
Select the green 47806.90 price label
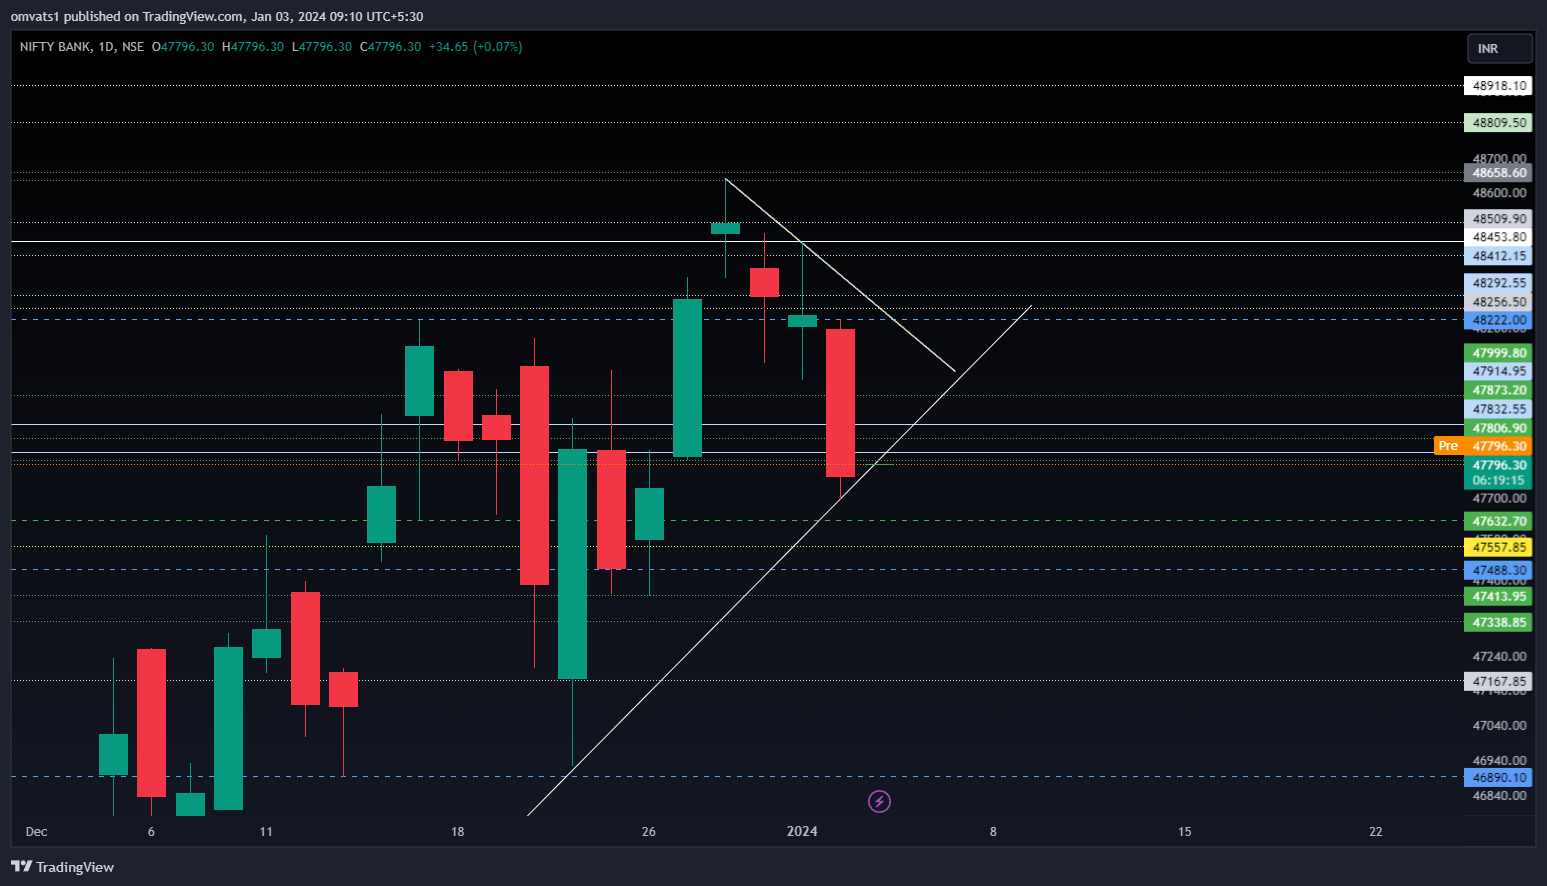click(1498, 428)
